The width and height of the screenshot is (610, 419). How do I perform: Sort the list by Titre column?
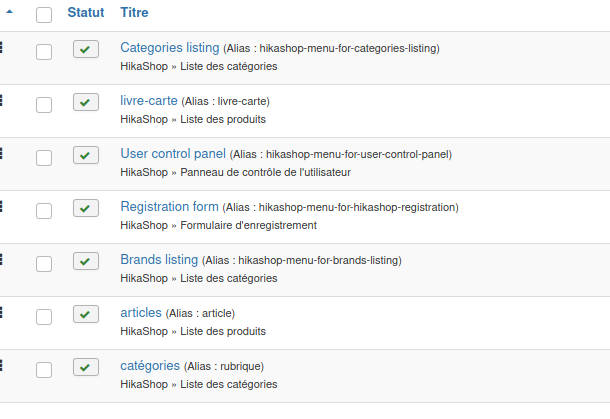133,14
